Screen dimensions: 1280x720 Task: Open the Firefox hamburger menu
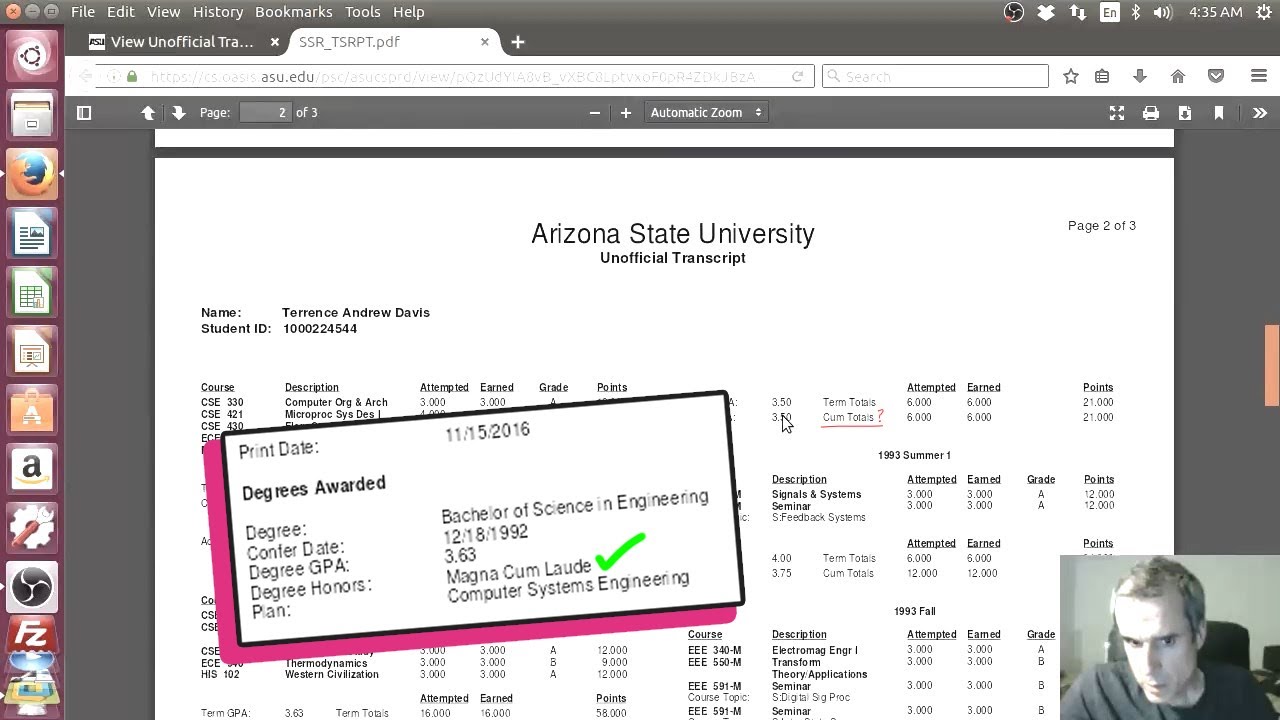point(1259,76)
